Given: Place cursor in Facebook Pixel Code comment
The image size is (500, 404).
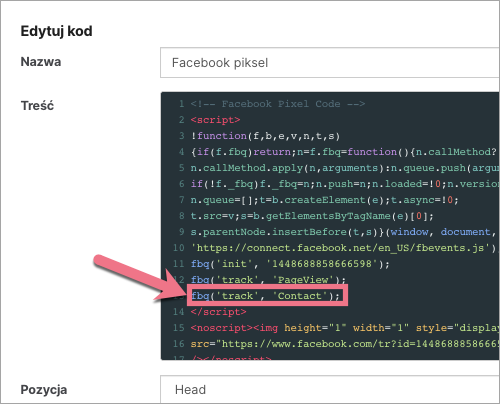Looking at the screenshot, I should (278, 104).
